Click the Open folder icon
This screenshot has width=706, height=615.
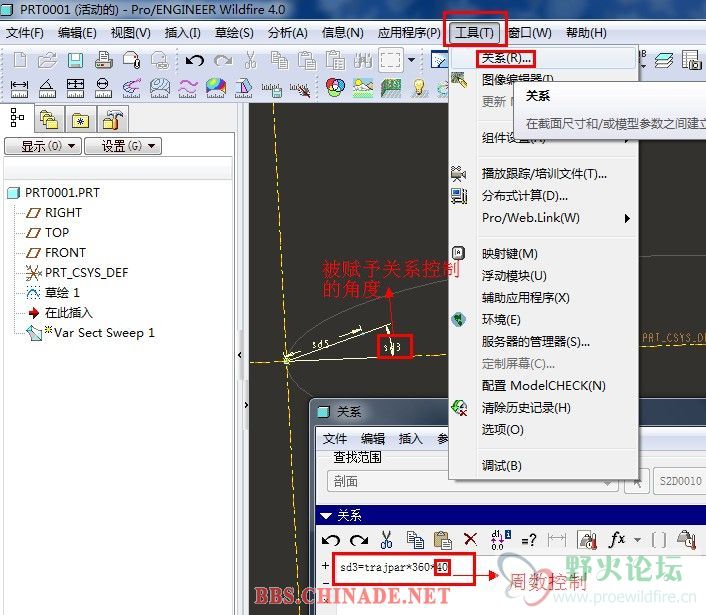47,60
